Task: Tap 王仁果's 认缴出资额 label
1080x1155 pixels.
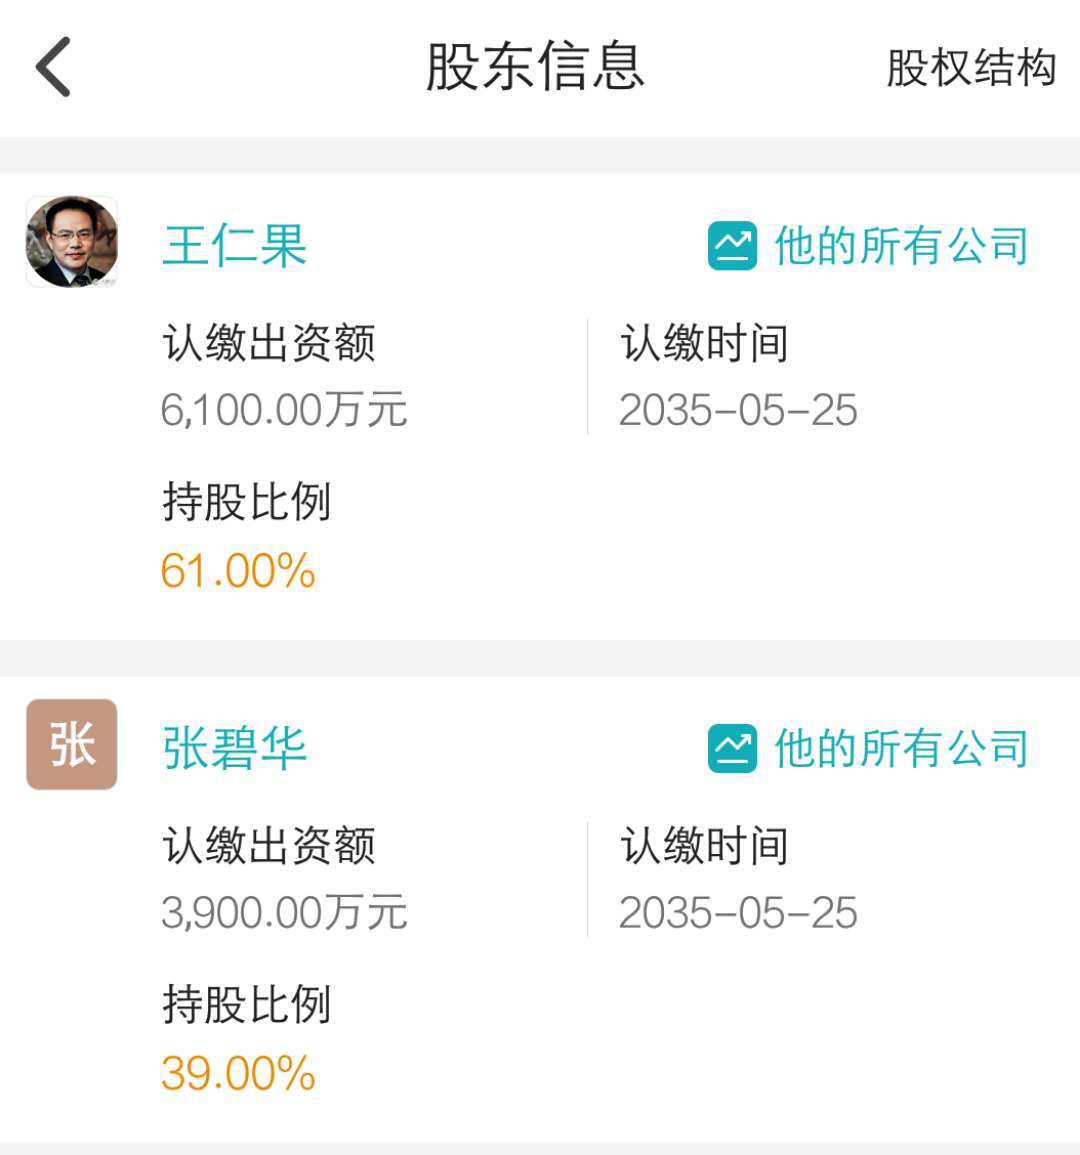Action: tap(269, 343)
